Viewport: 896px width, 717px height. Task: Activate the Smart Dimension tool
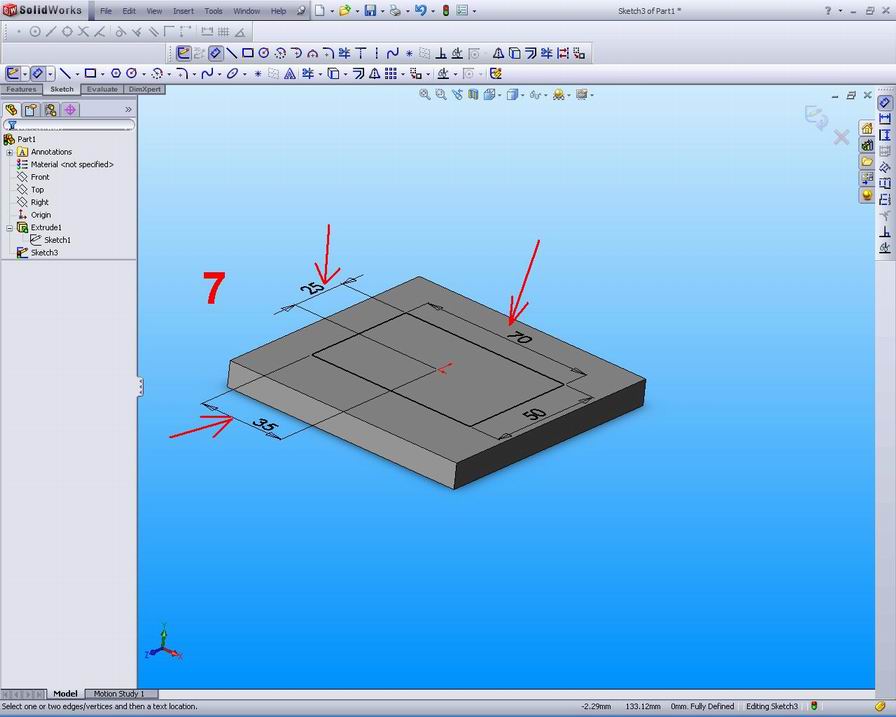[x=36, y=73]
